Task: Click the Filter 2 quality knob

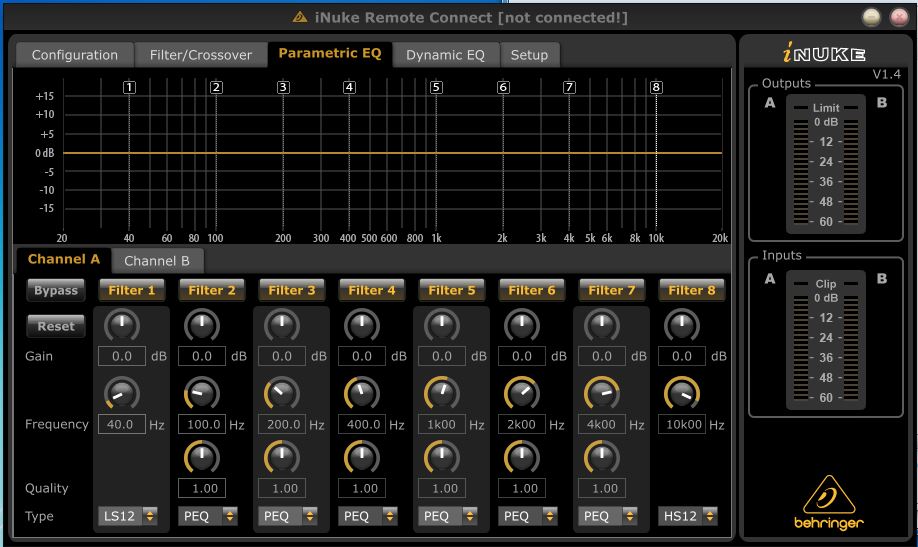Action: 202,458
